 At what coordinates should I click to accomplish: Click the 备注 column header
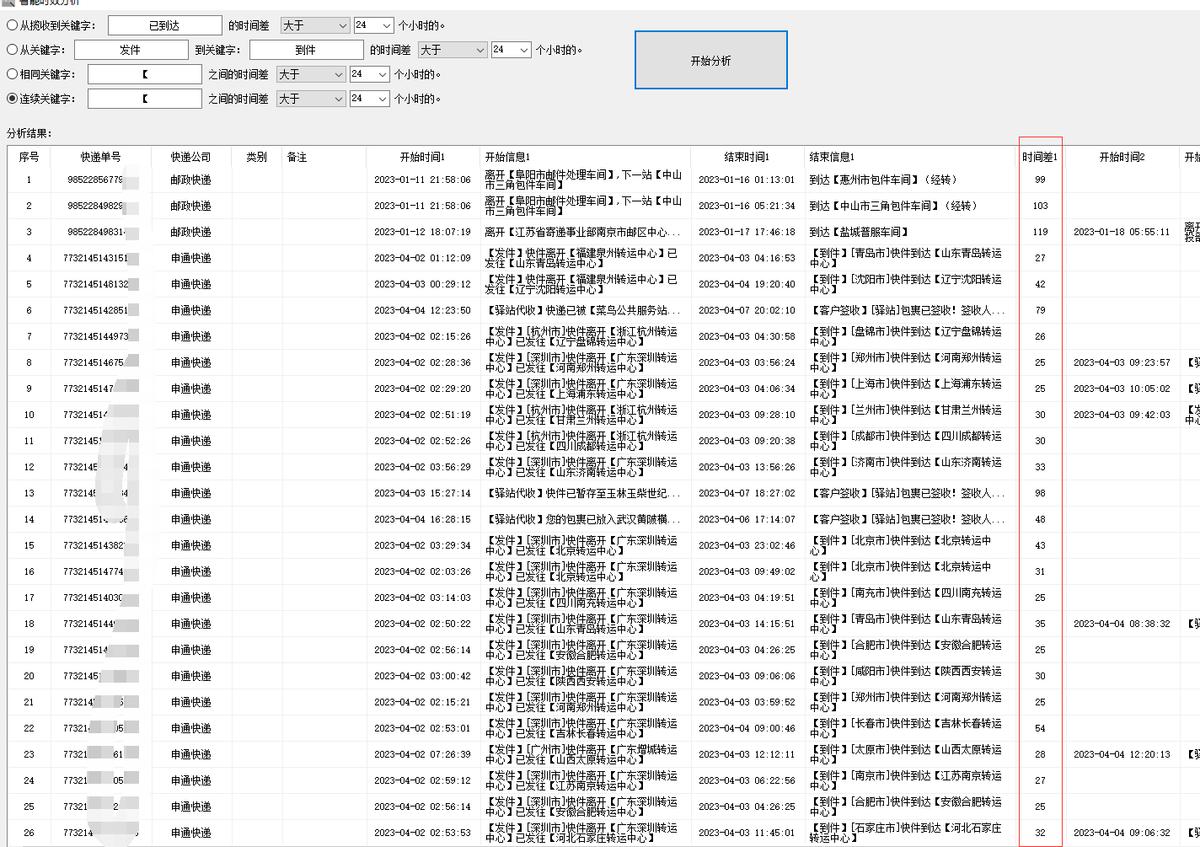tap(323, 157)
